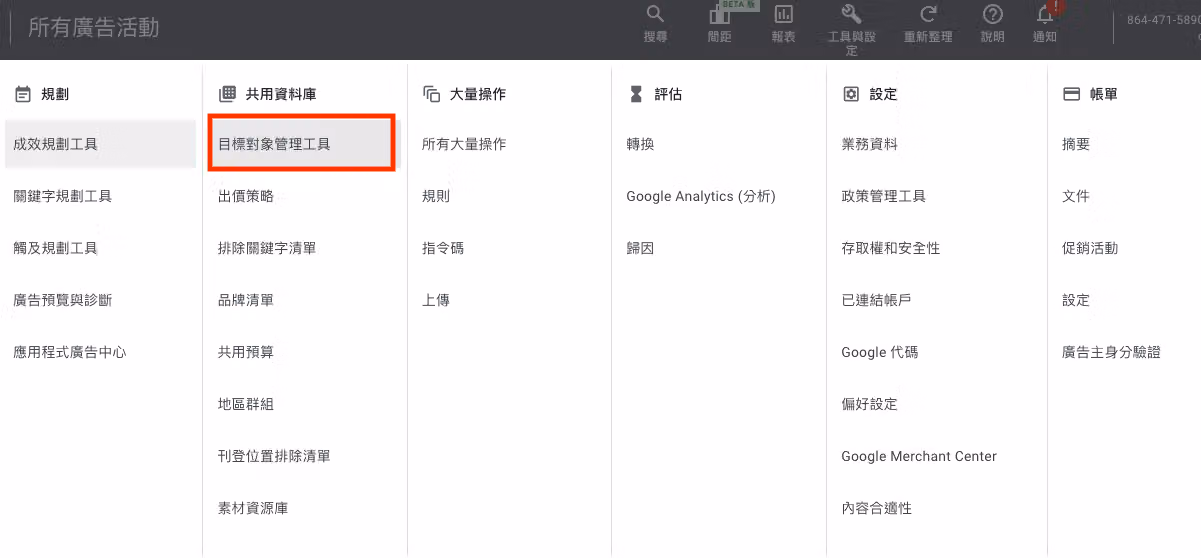Screen dimensions: 1201x558
Task: Open 排除關鍵字清單
Action: 267,248
